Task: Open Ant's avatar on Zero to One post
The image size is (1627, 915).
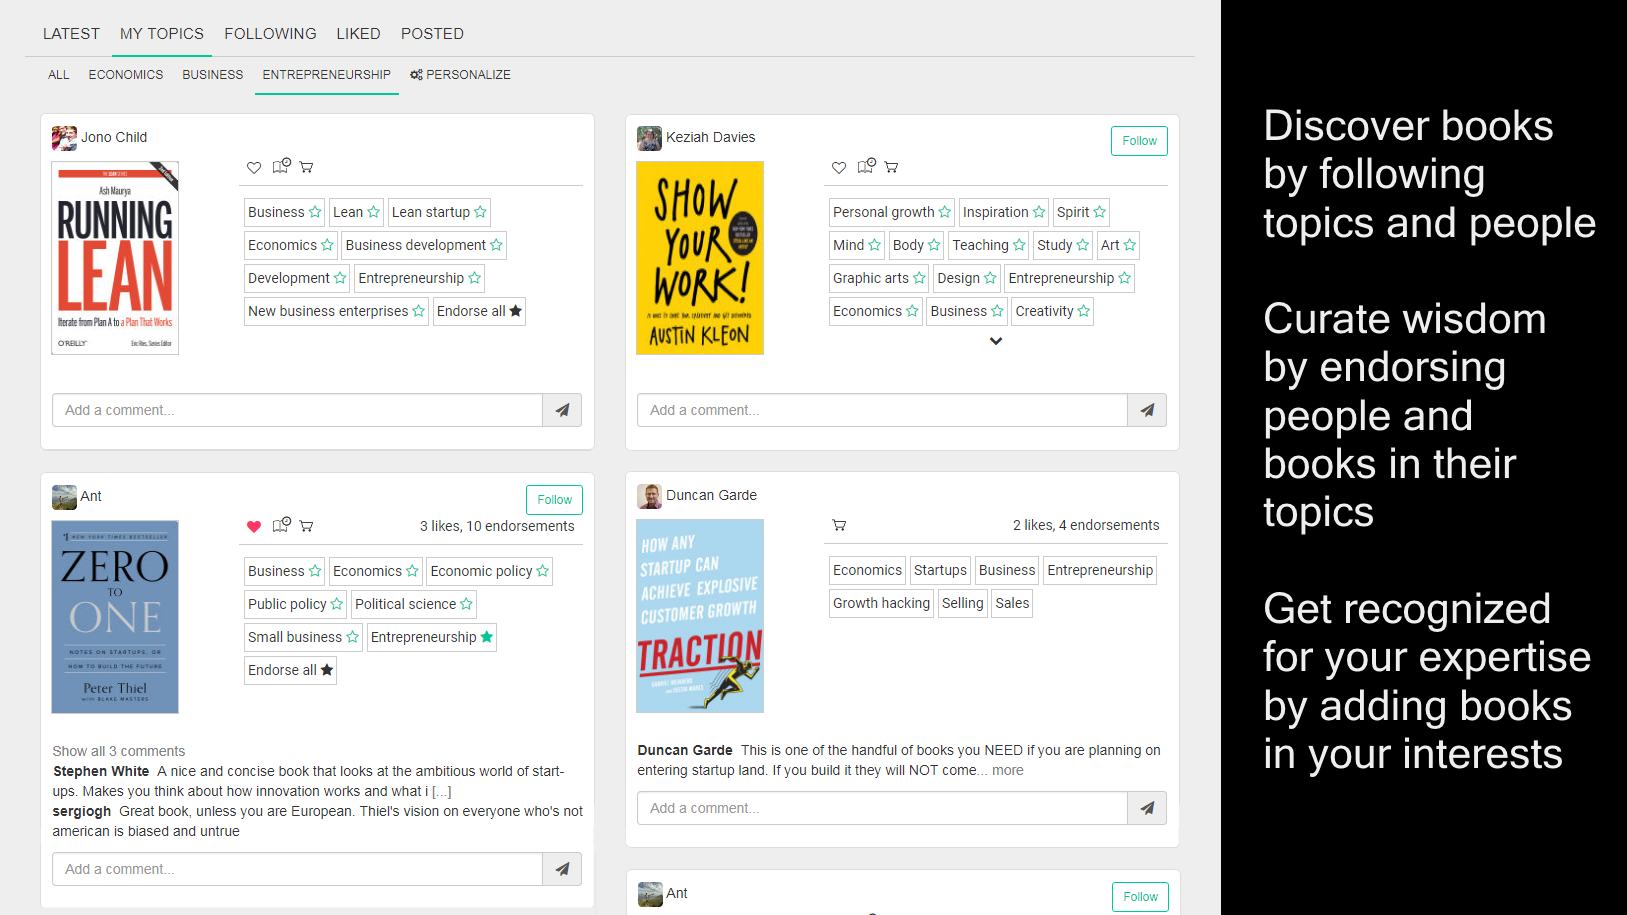Action: [x=64, y=497]
